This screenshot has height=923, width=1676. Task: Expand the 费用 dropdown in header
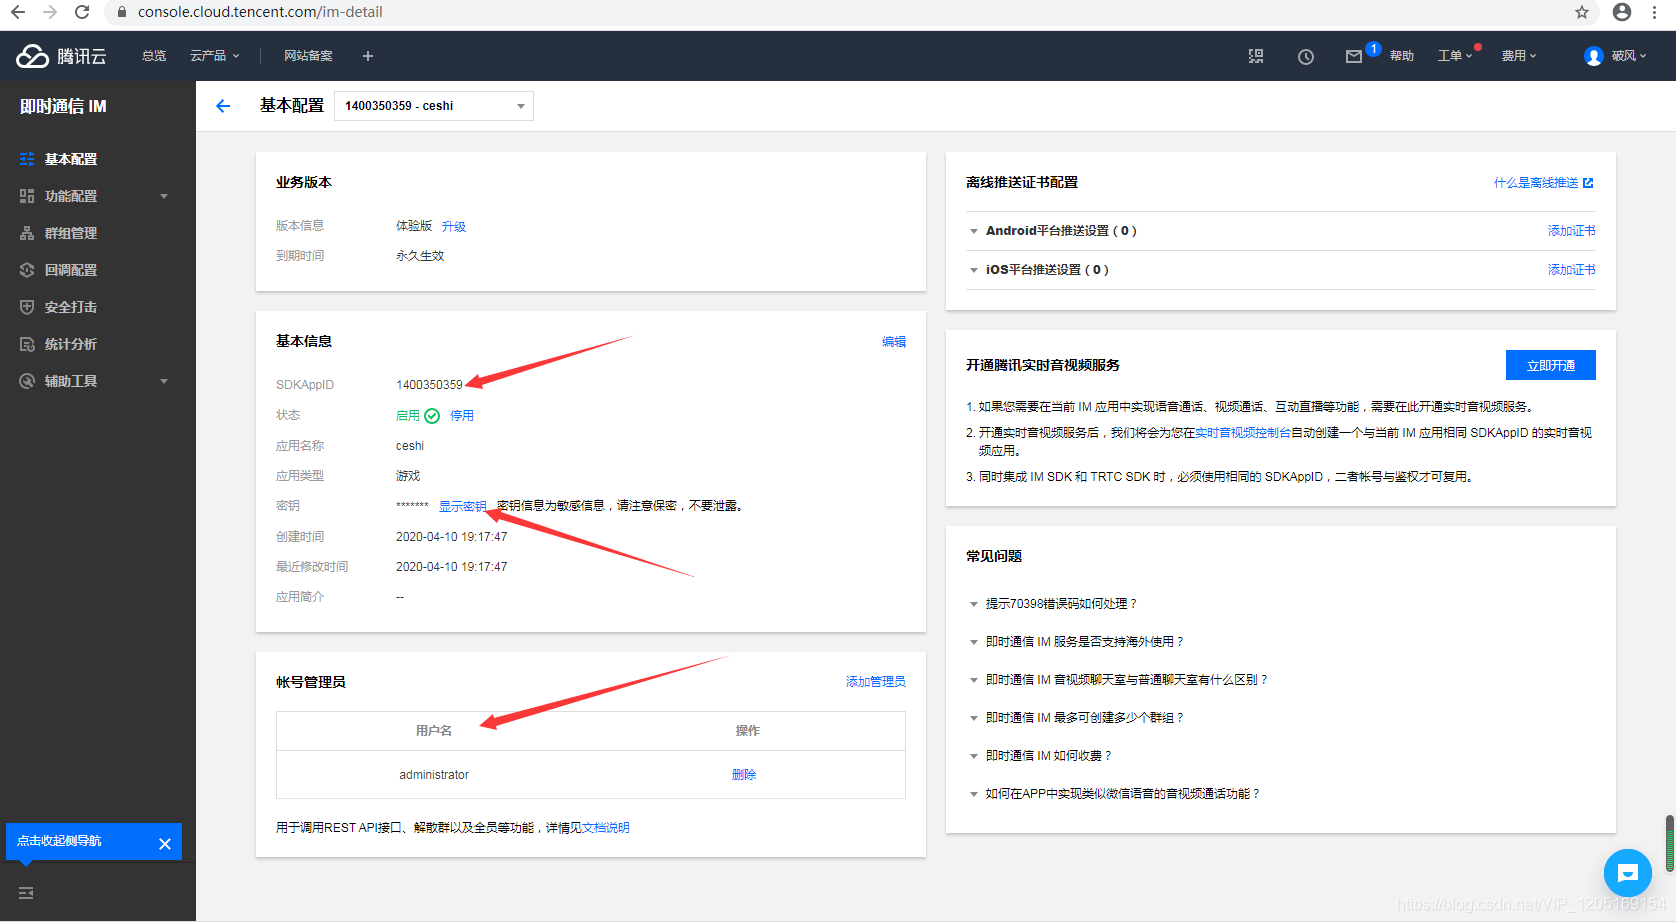[1519, 56]
